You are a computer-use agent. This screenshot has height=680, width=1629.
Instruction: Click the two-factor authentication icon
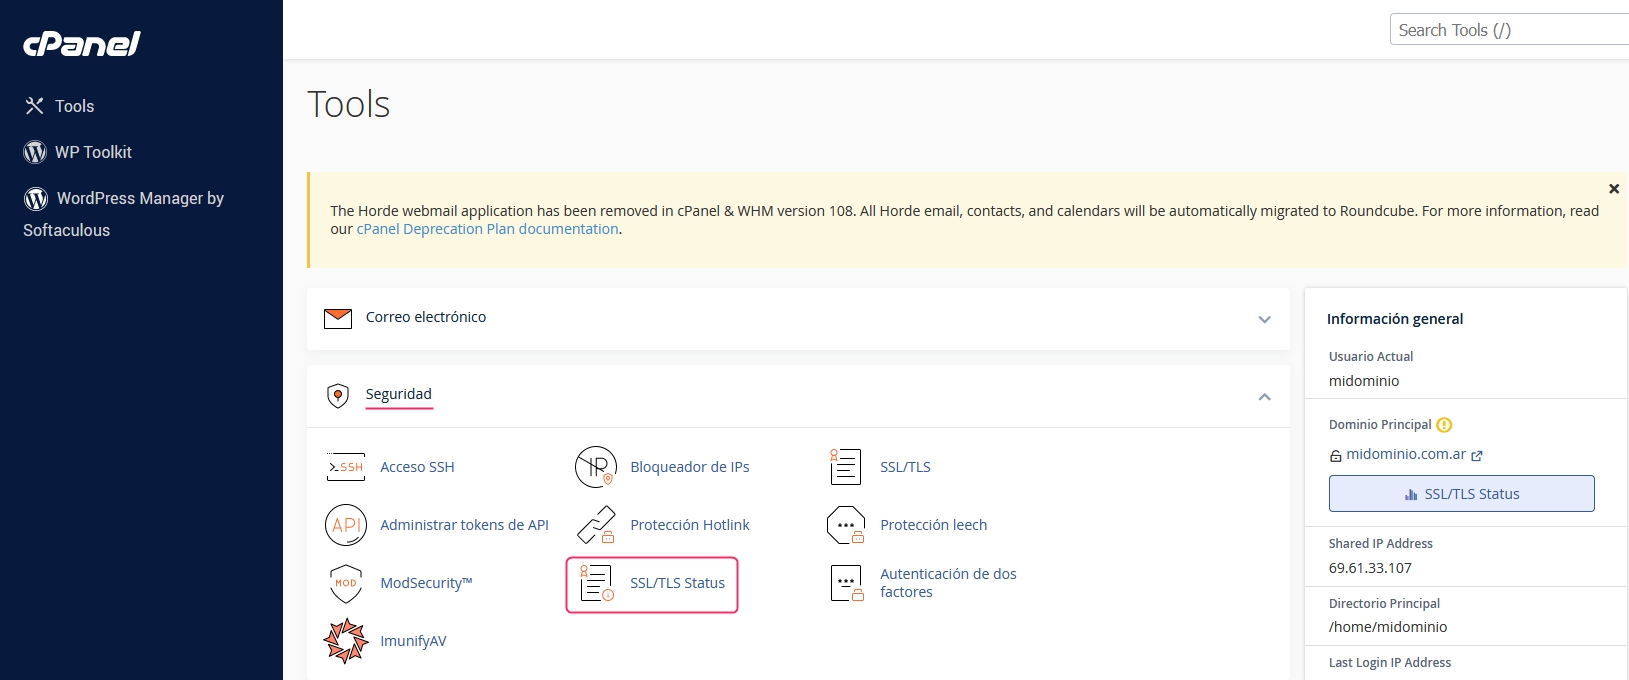(845, 583)
